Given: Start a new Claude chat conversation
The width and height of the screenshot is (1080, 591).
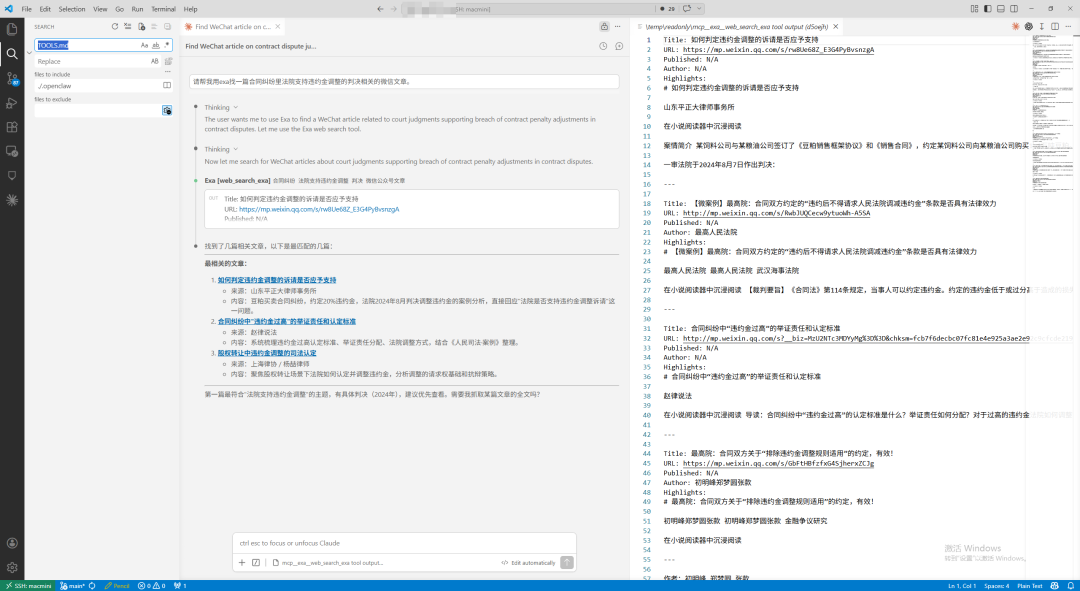Looking at the screenshot, I should 619,46.
